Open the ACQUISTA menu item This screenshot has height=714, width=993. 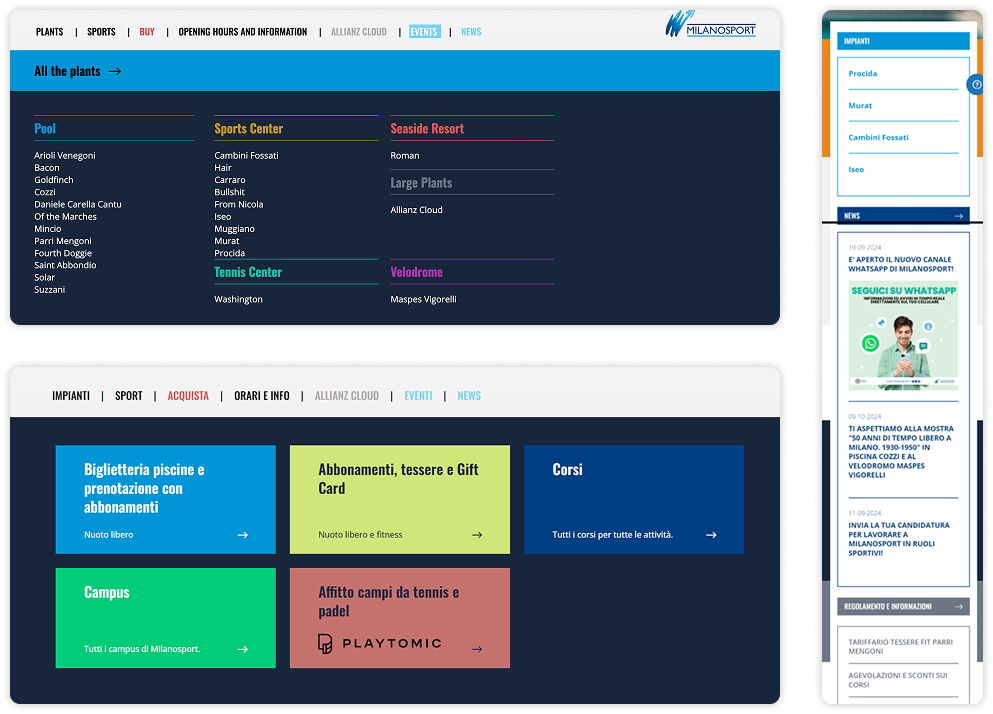click(x=188, y=395)
